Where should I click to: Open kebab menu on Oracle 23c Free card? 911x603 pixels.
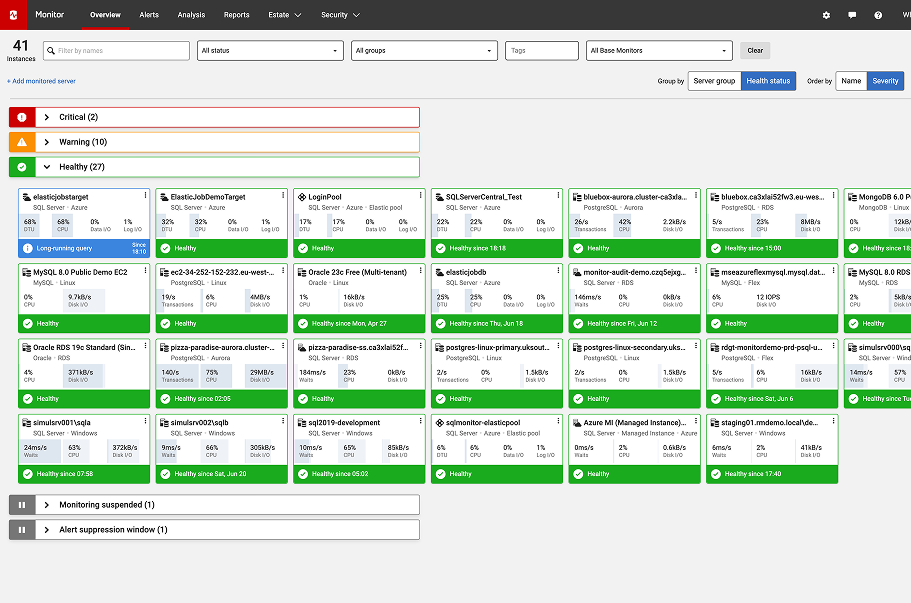(421, 271)
